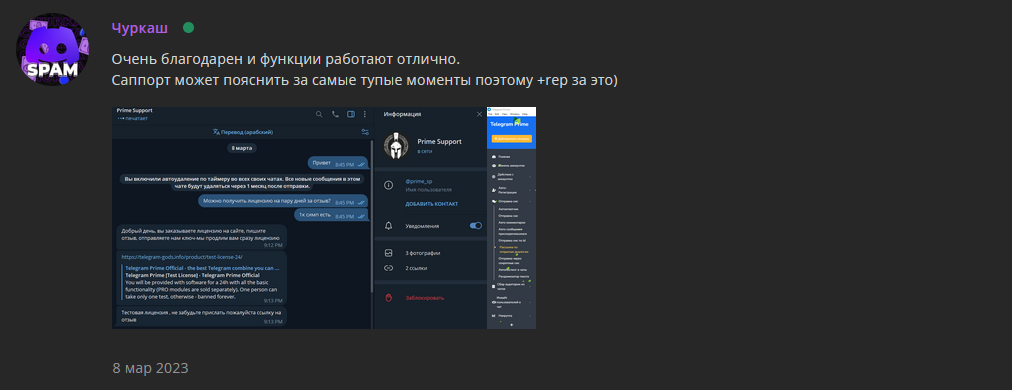Click the orange add accounts button in Telegram Prime

click(x=511, y=139)
